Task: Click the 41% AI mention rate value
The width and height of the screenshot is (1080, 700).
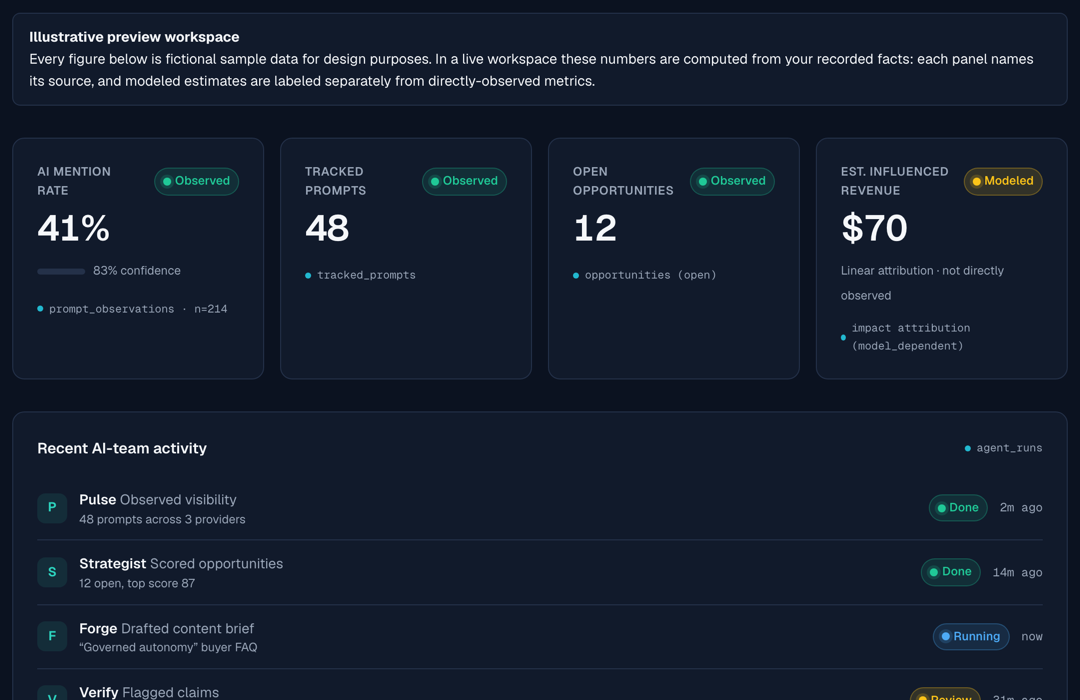Action: pos(74,228)
